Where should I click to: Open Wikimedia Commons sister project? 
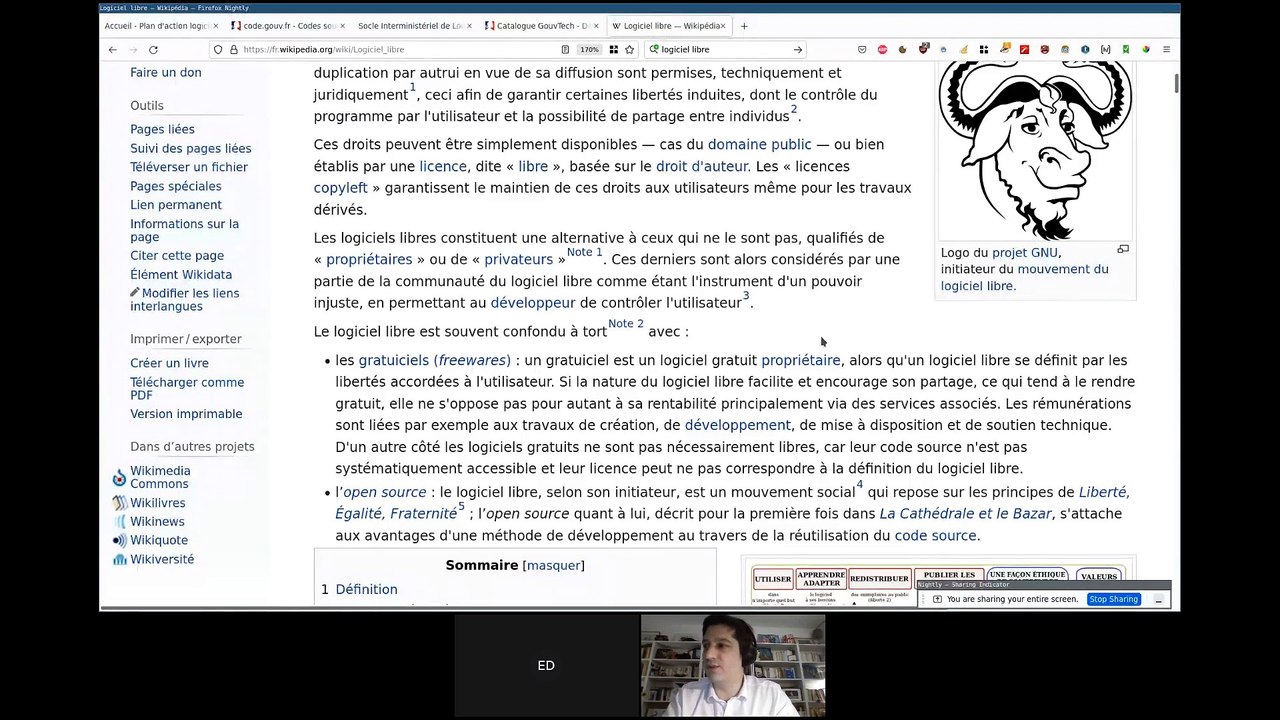pyautogui.click(x=160, y=477)
